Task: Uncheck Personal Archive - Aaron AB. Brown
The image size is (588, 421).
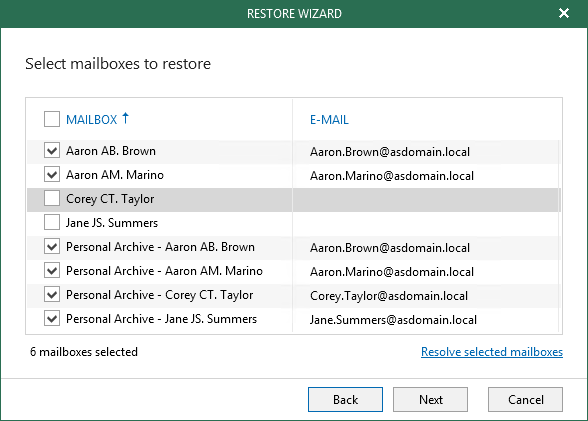Action: [52, 247]
